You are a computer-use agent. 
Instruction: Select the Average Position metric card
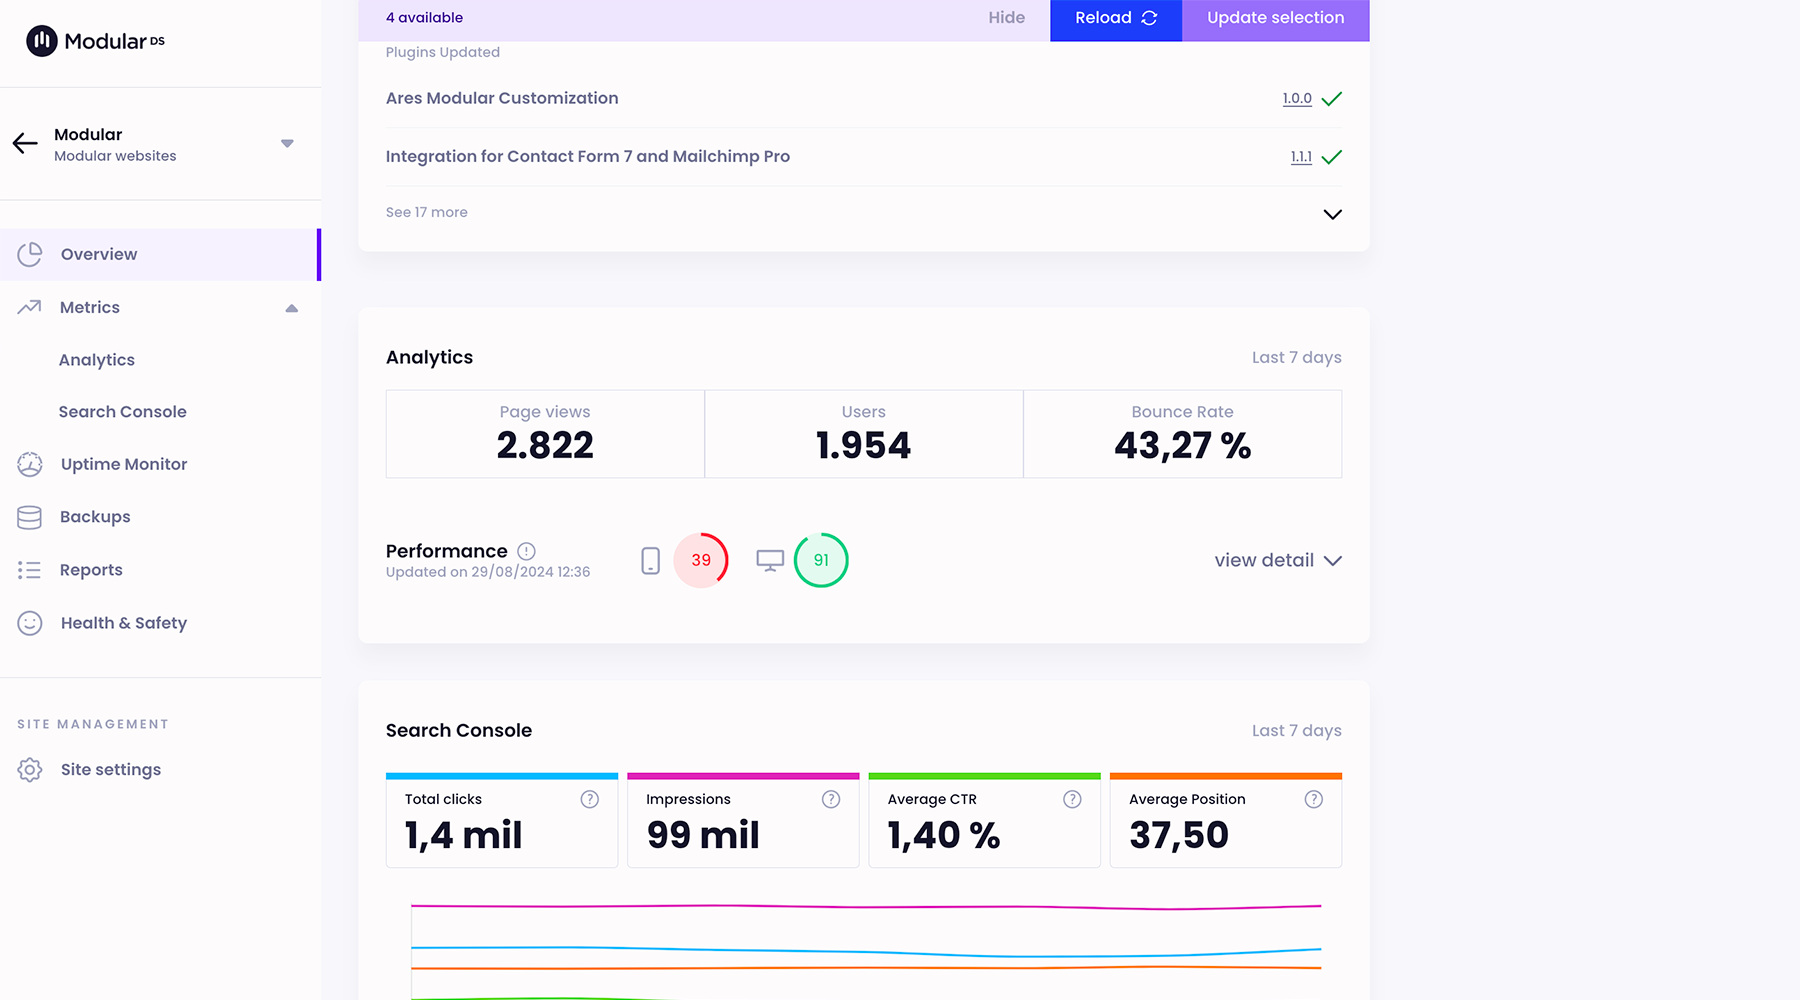tap(1226, 821)
